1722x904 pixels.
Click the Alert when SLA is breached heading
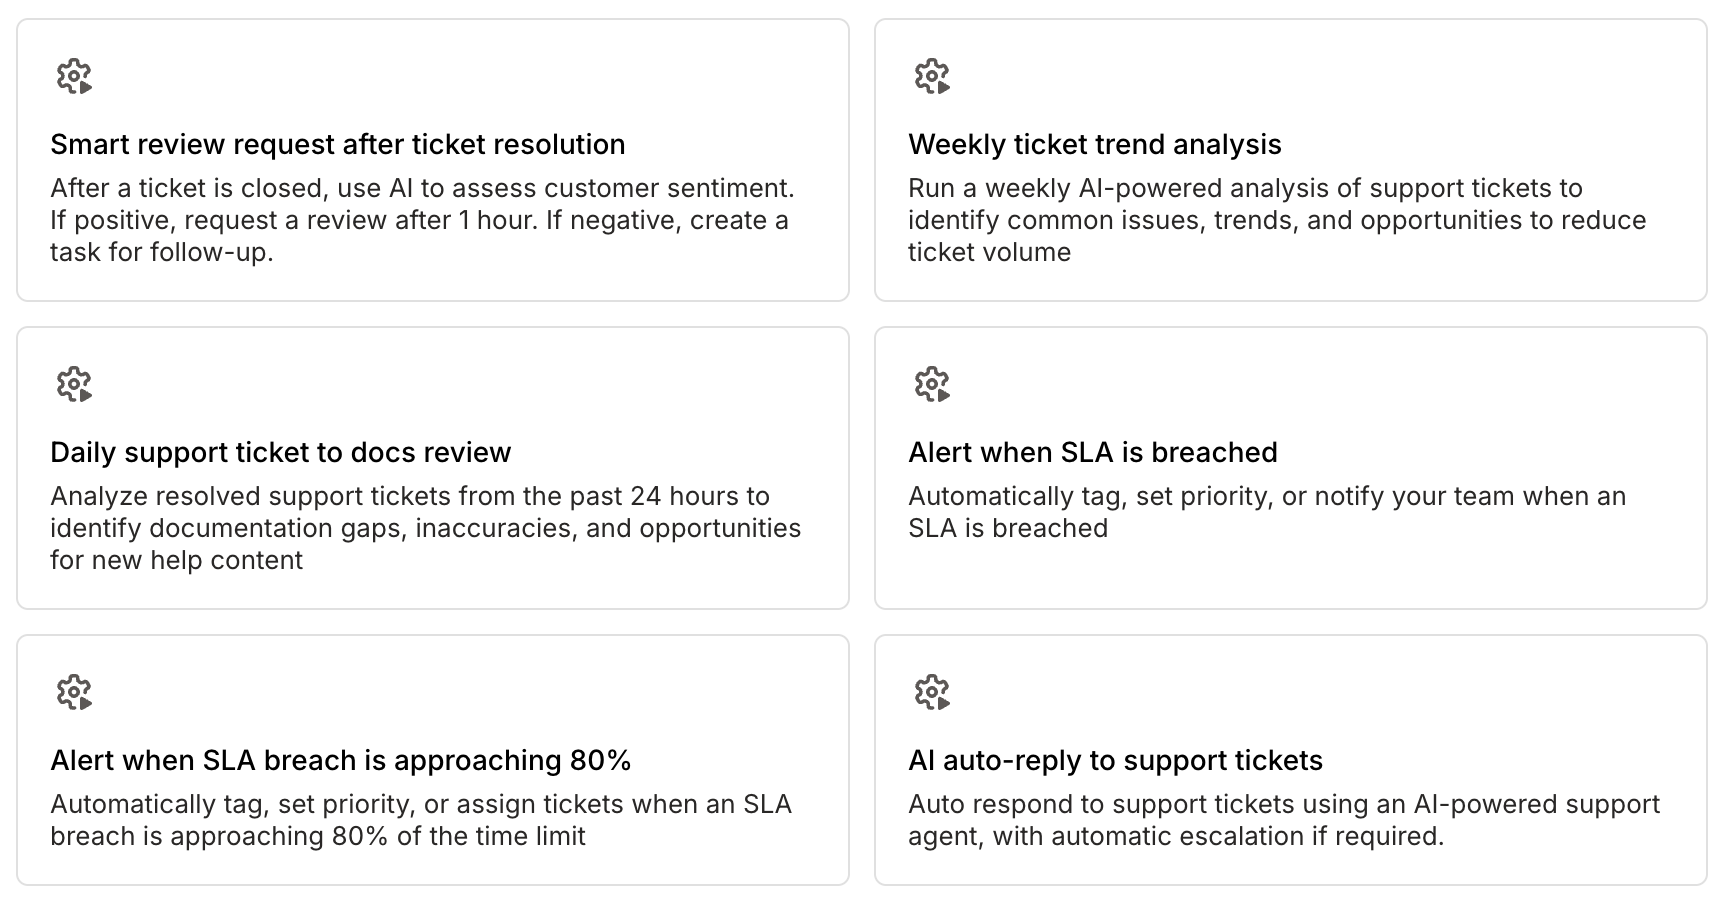tap(1093, 452)
